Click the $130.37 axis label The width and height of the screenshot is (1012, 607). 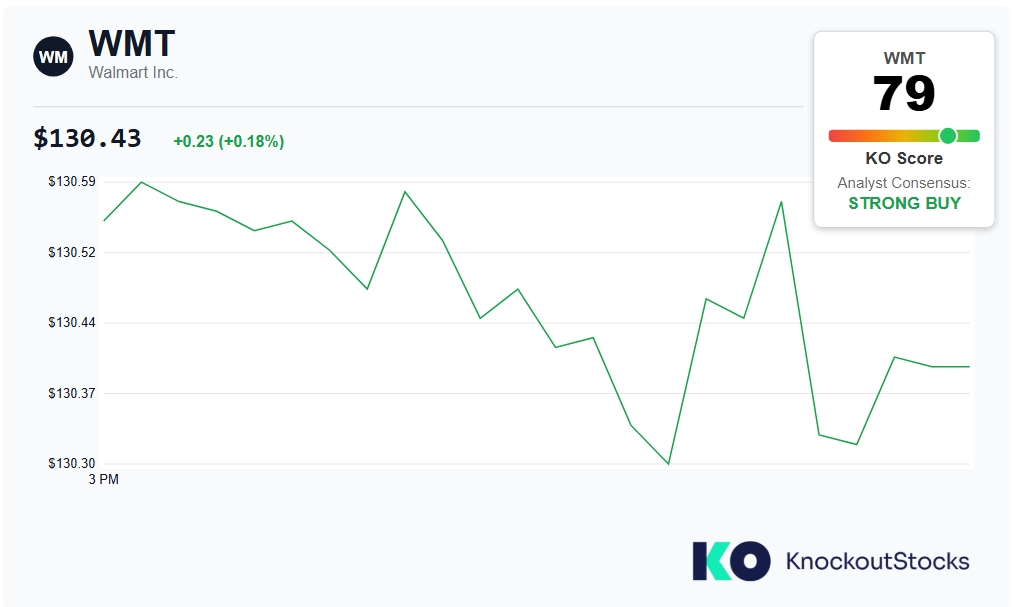[72, 393]
